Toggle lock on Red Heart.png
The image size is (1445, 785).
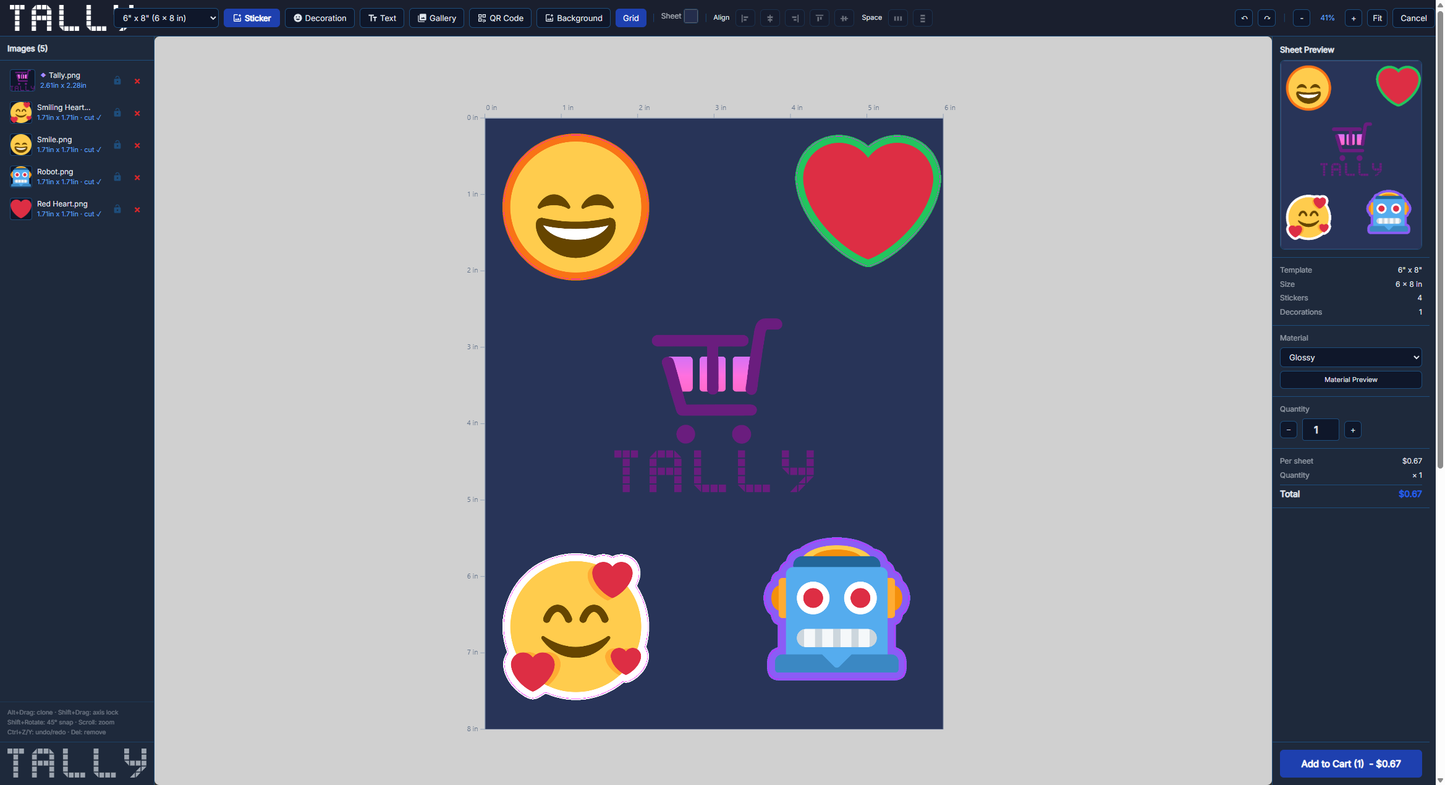point(117,209)
